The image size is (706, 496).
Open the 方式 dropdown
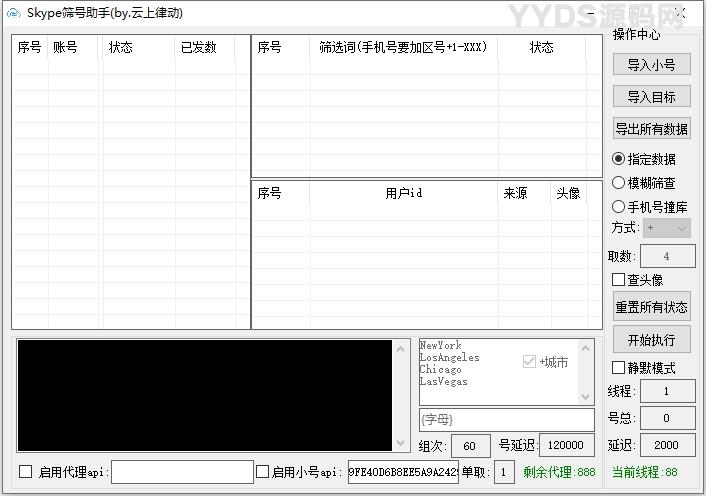(667, 228)
